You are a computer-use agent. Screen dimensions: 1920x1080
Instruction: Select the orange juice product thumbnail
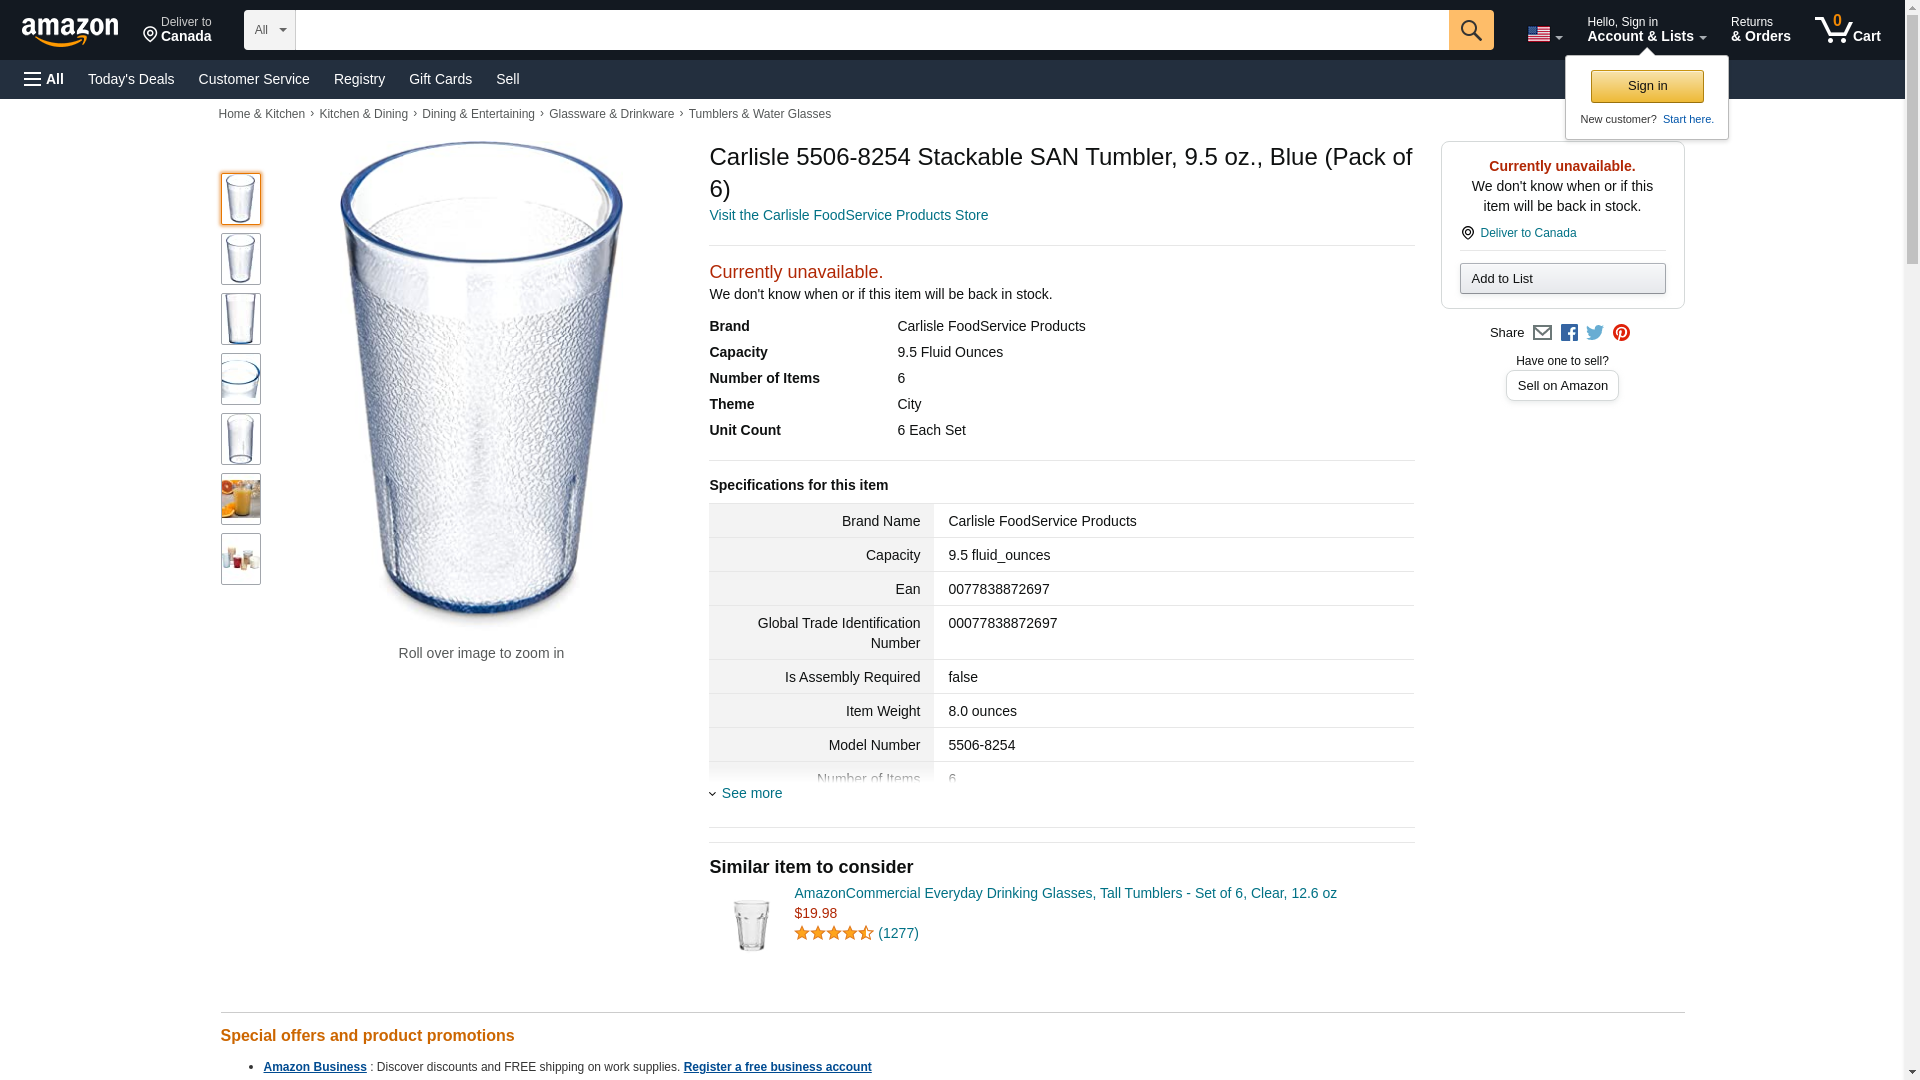[240, 499]
